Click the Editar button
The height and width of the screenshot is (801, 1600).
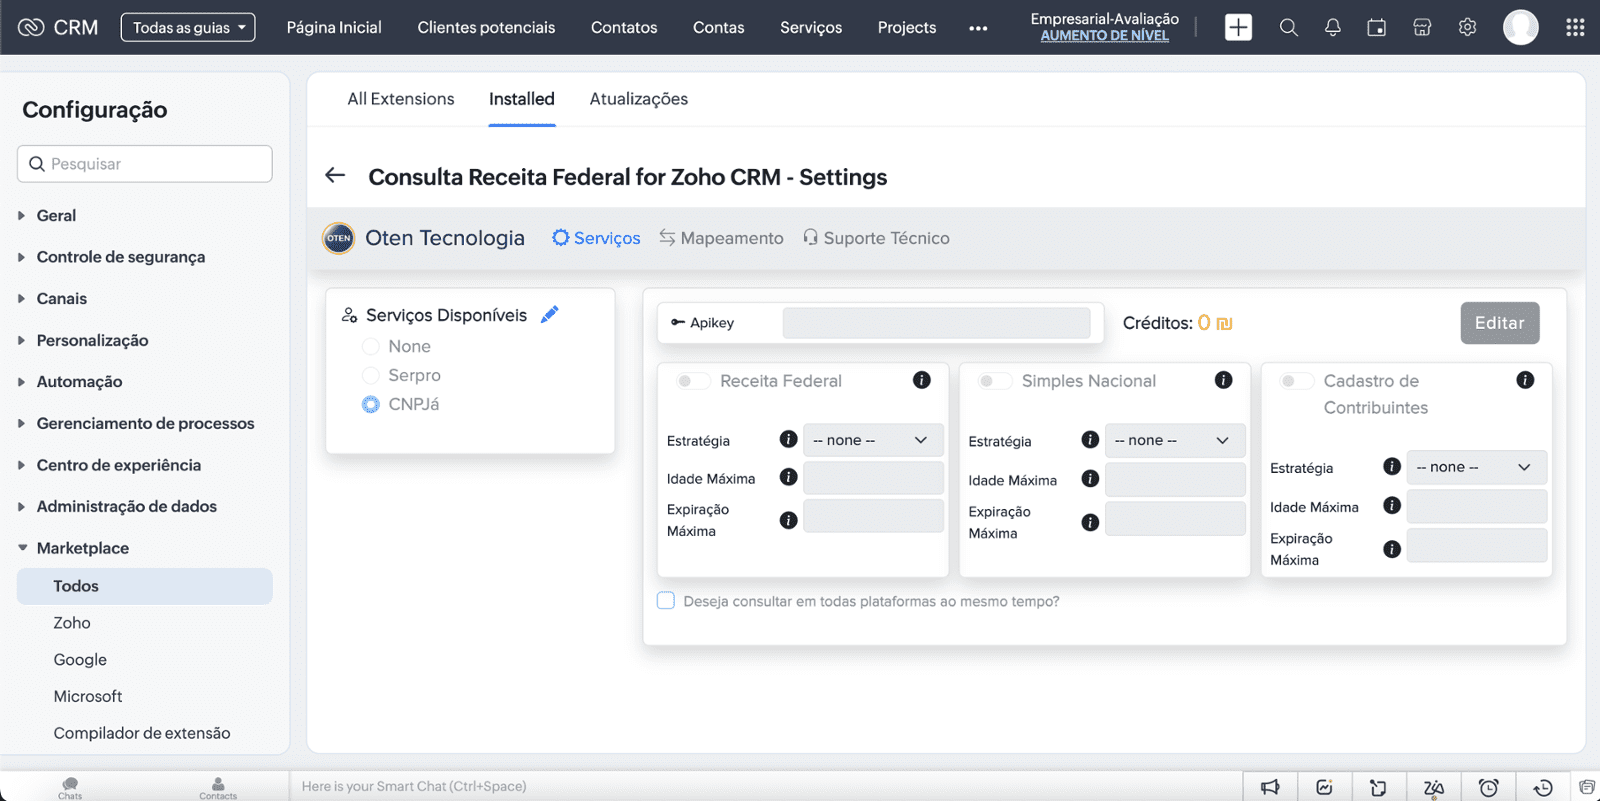[x=1499, y=323]
